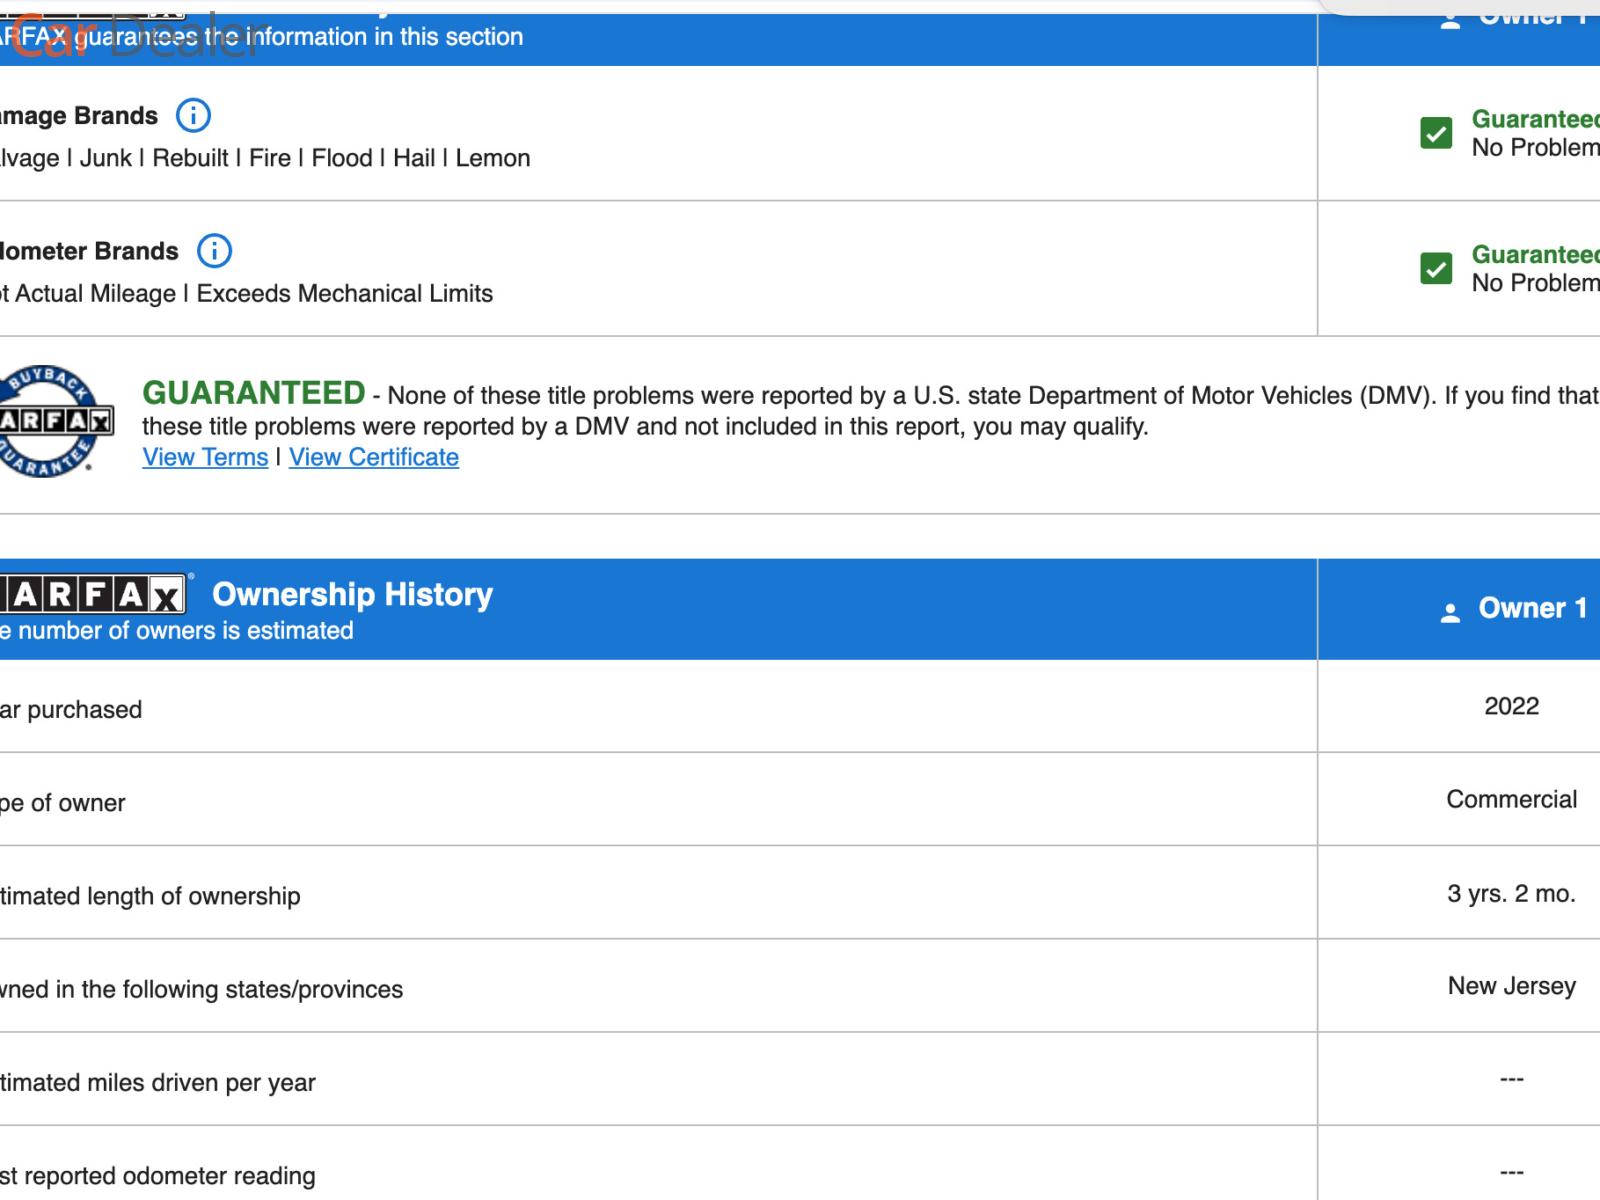
Task: Open the View Certificate link
Action: [x=374, y=457]
